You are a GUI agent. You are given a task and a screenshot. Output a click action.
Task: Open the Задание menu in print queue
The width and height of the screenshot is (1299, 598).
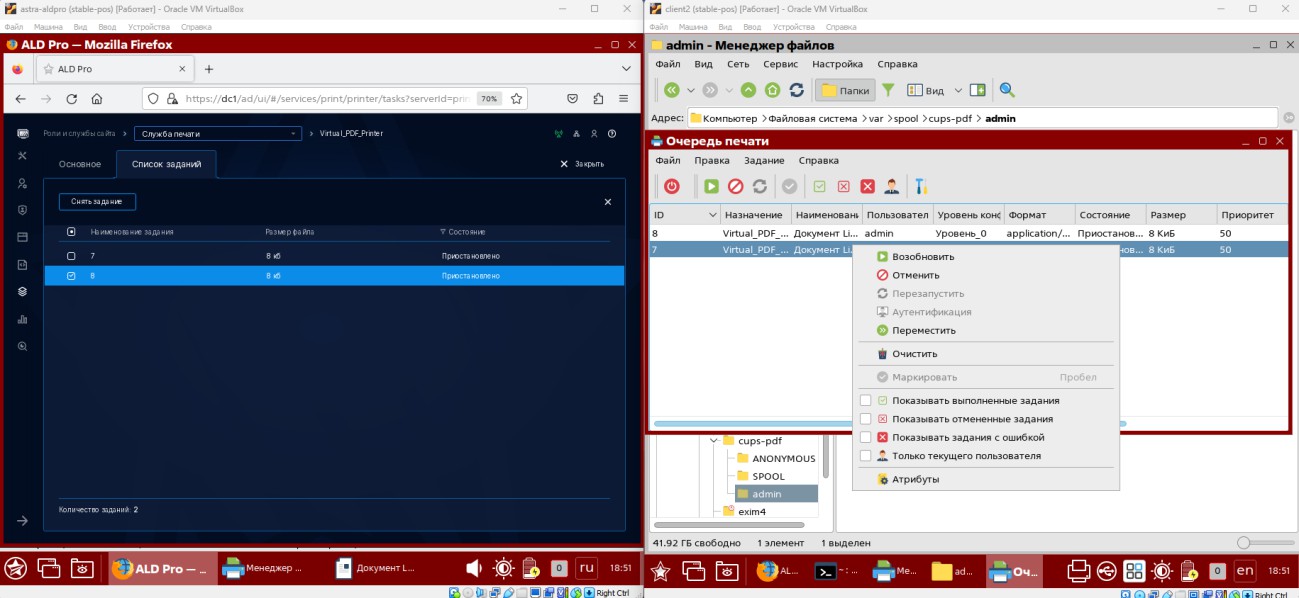coord(764,160)
